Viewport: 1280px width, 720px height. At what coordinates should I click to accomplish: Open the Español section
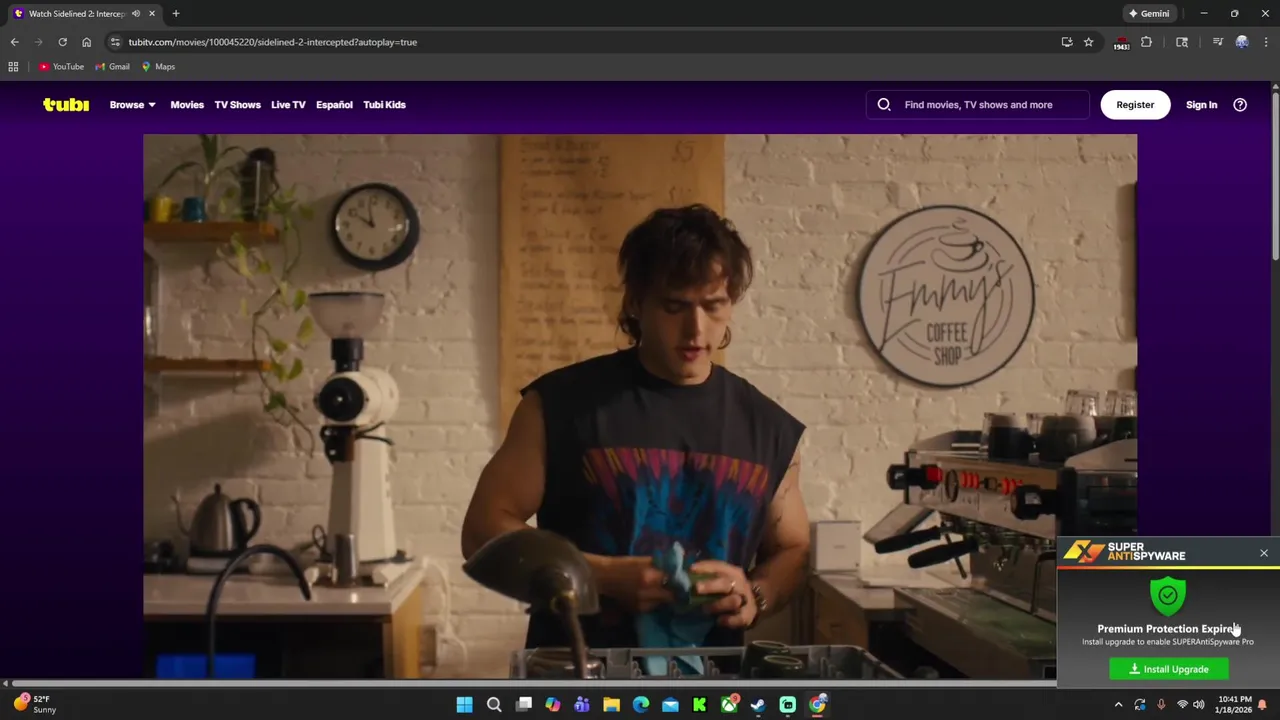(x=334, y=104)
